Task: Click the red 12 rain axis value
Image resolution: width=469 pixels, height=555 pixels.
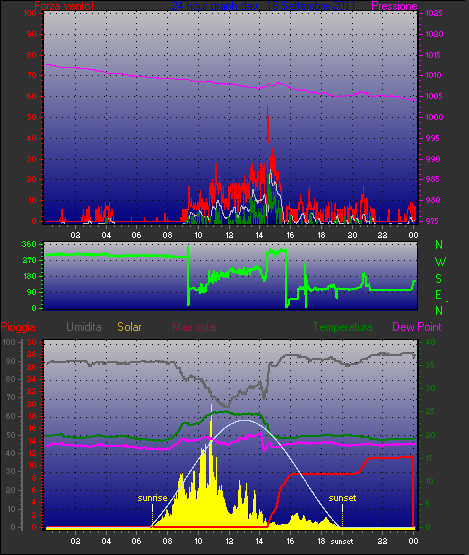Action: (32, 453)
